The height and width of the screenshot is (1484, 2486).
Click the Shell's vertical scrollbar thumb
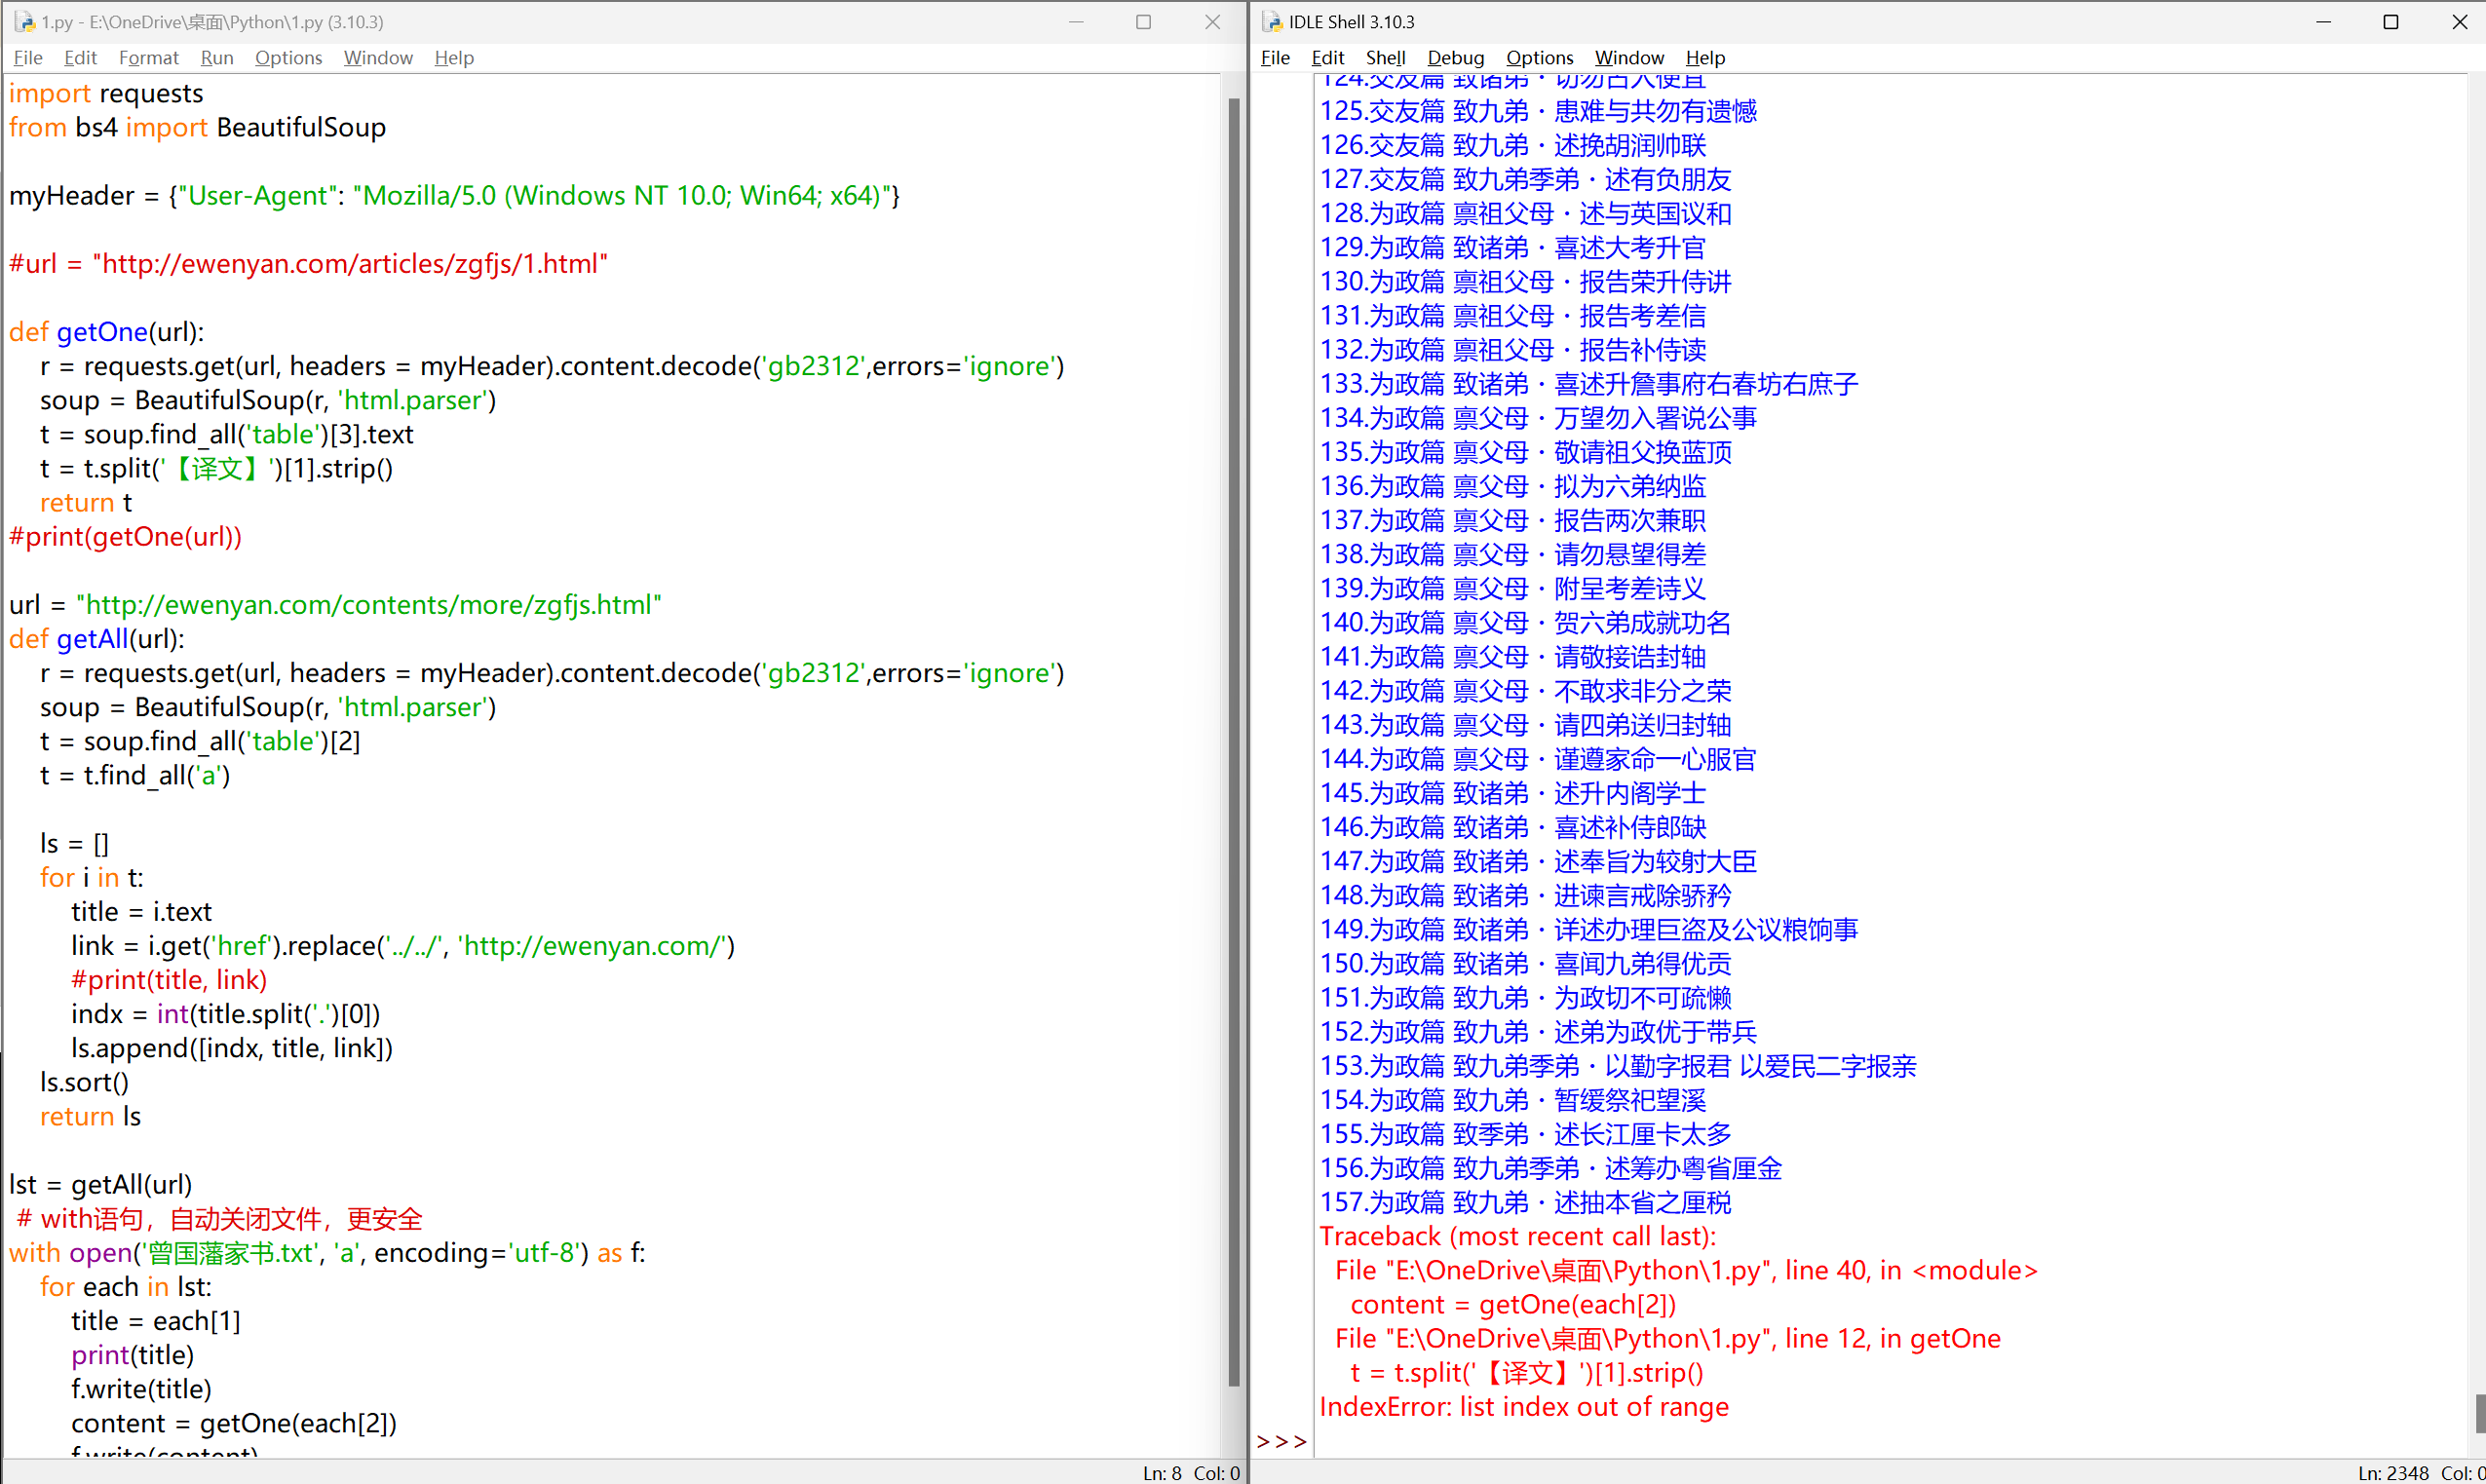point(2479,1412)
